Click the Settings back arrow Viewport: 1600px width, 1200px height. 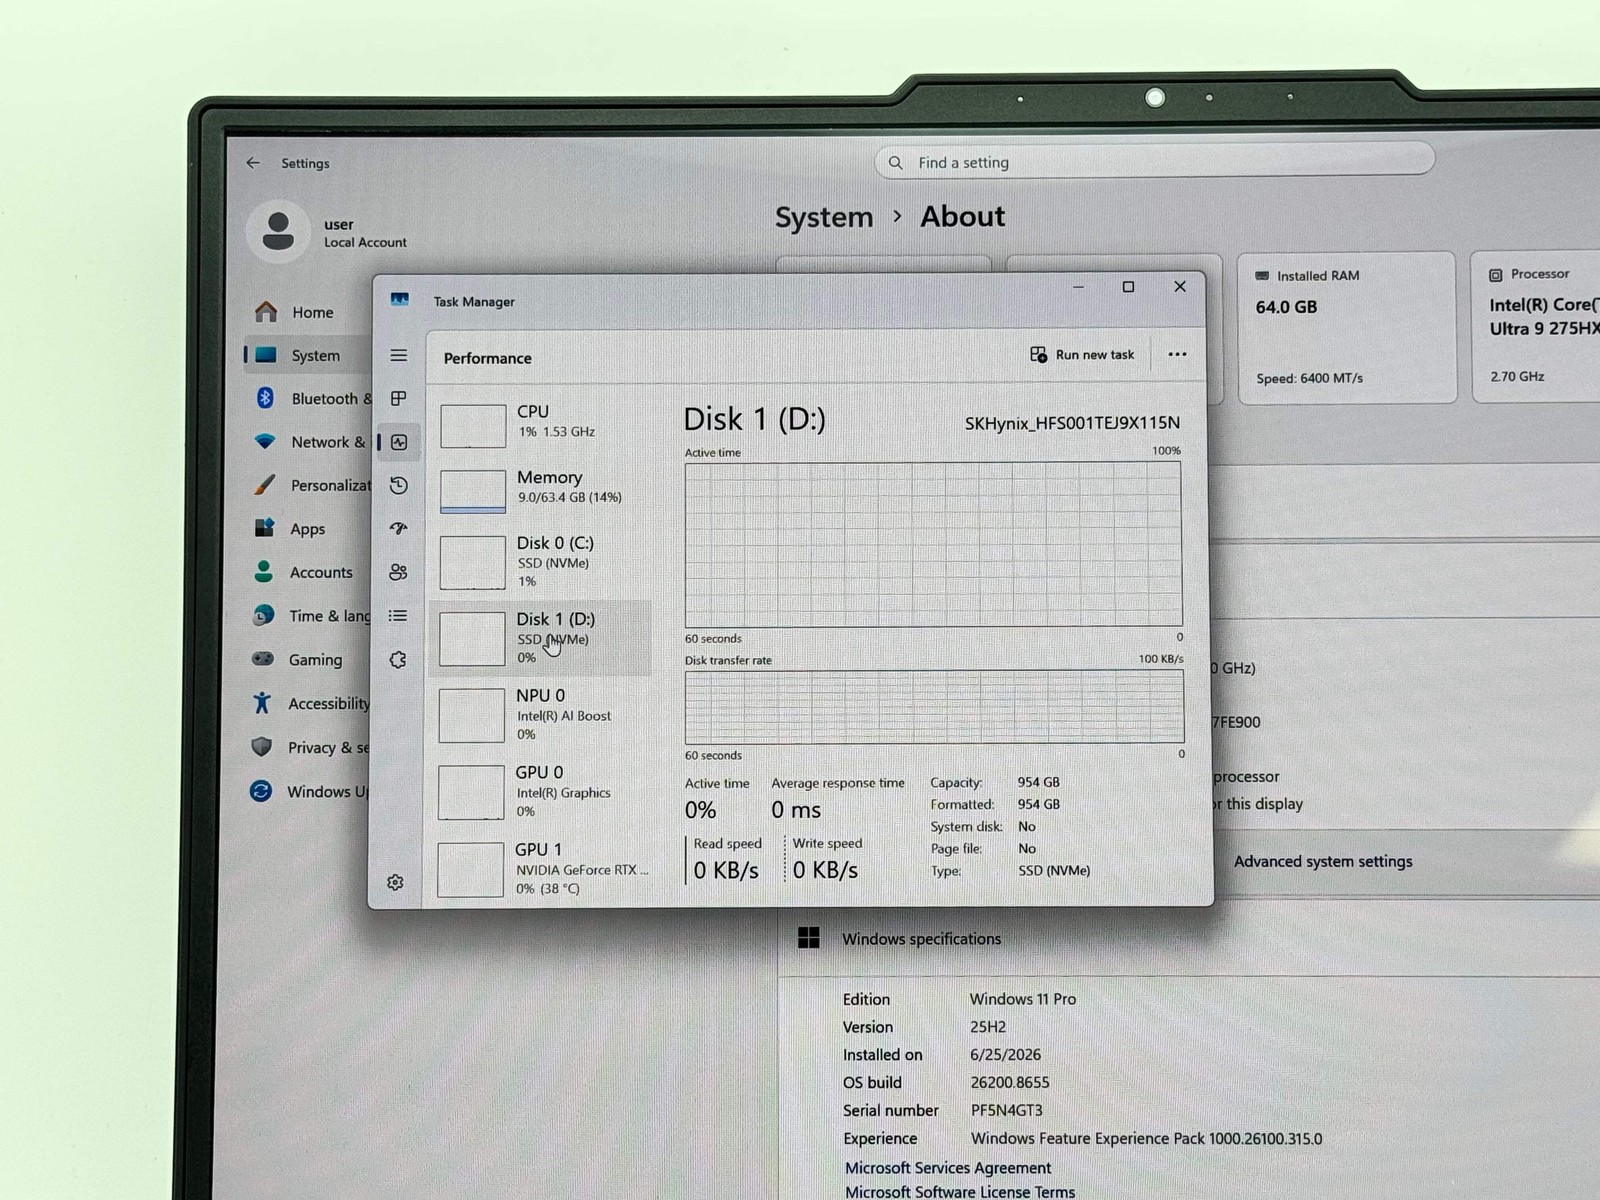tap(253, 163)
